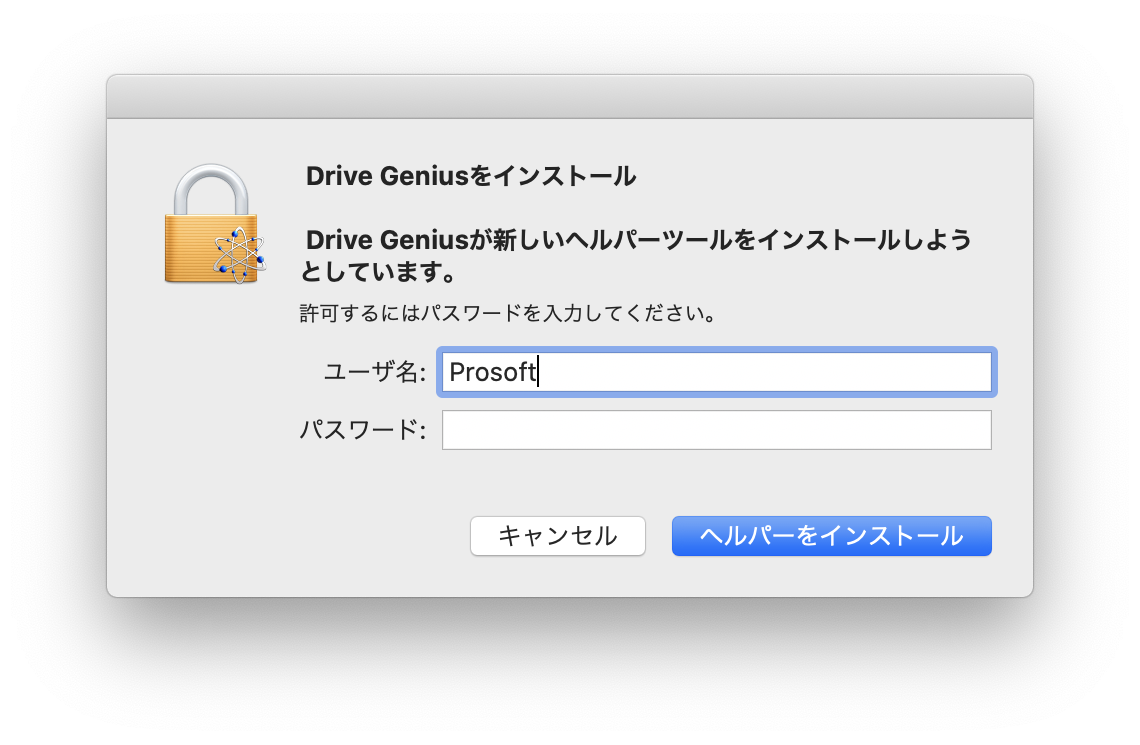Click the atom badge on the padlock
This screenshot has height=745, width=1140.
tap(239, 256)
